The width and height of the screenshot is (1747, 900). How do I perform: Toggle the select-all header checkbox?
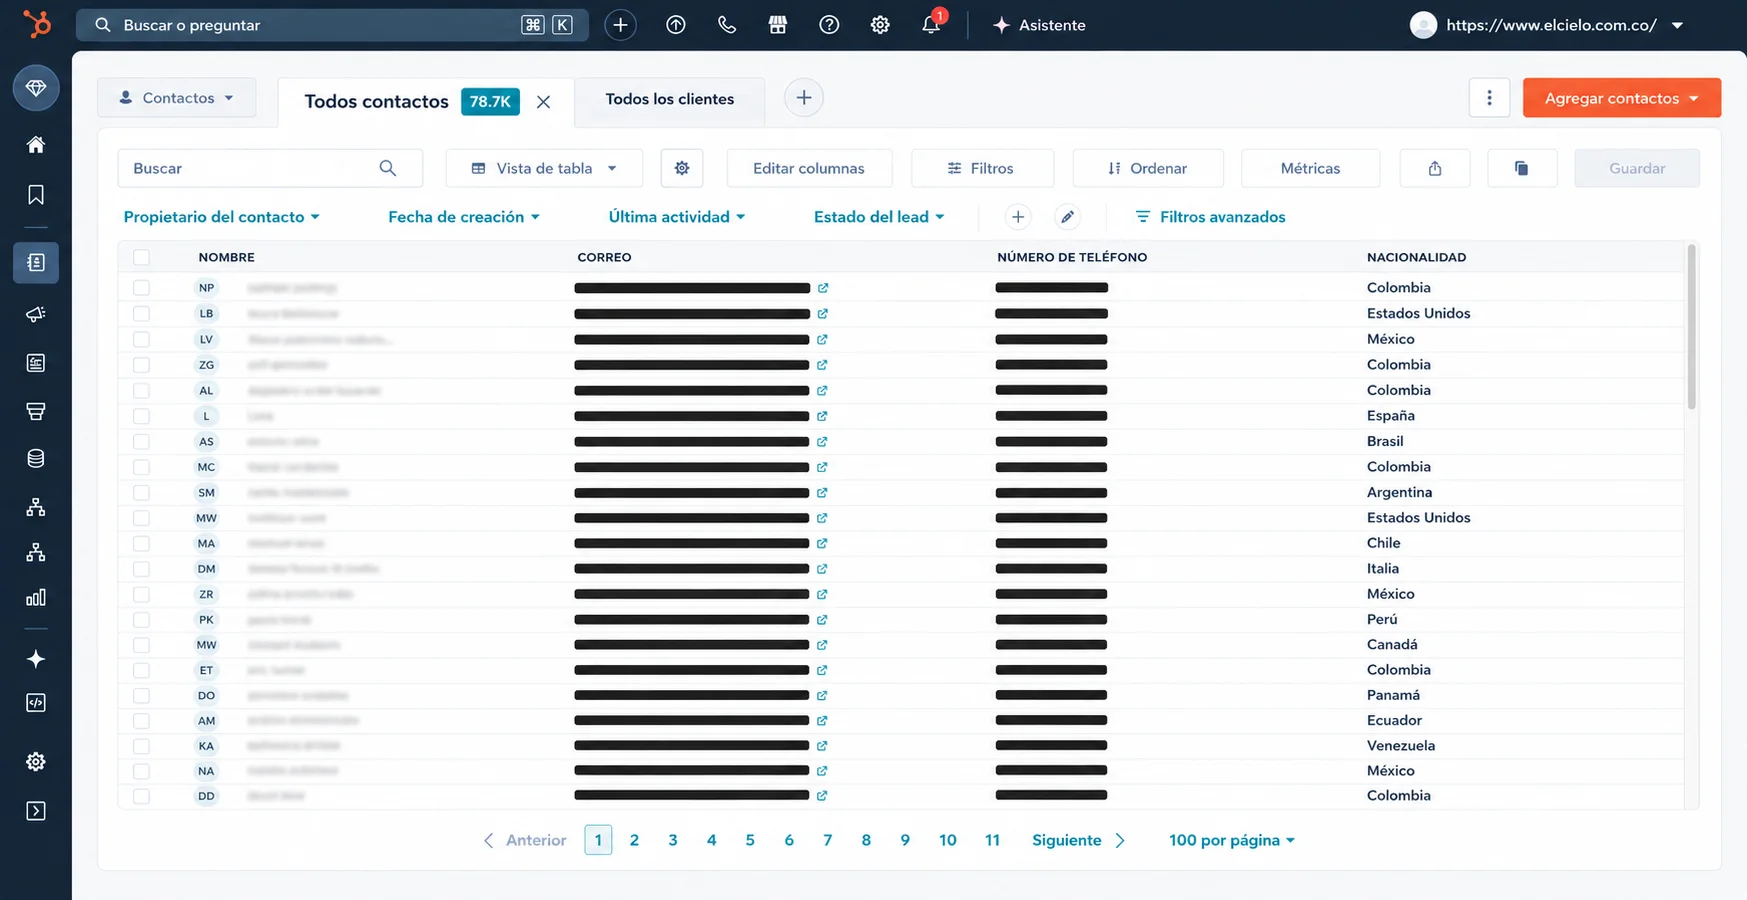(141, 257)
